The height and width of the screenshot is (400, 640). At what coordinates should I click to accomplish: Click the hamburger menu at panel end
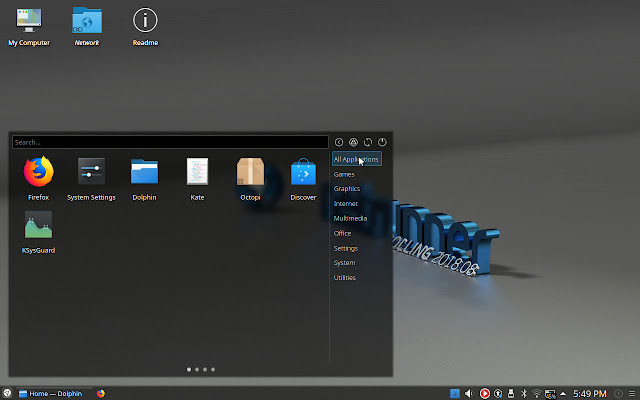click(632, 393)
